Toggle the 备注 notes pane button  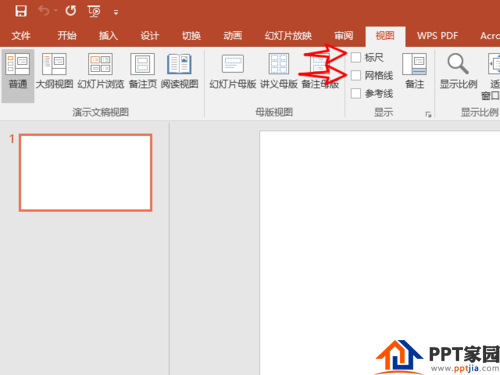click(415, 72)
